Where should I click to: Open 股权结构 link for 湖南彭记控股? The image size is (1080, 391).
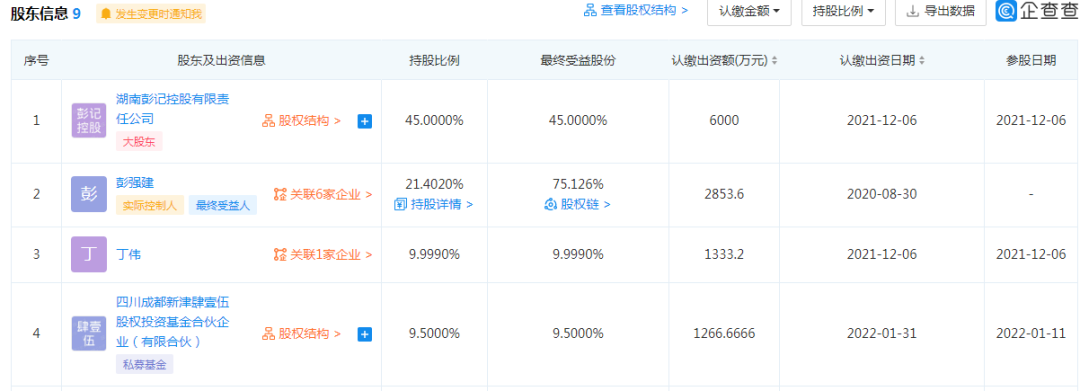(x=302, y=121)
